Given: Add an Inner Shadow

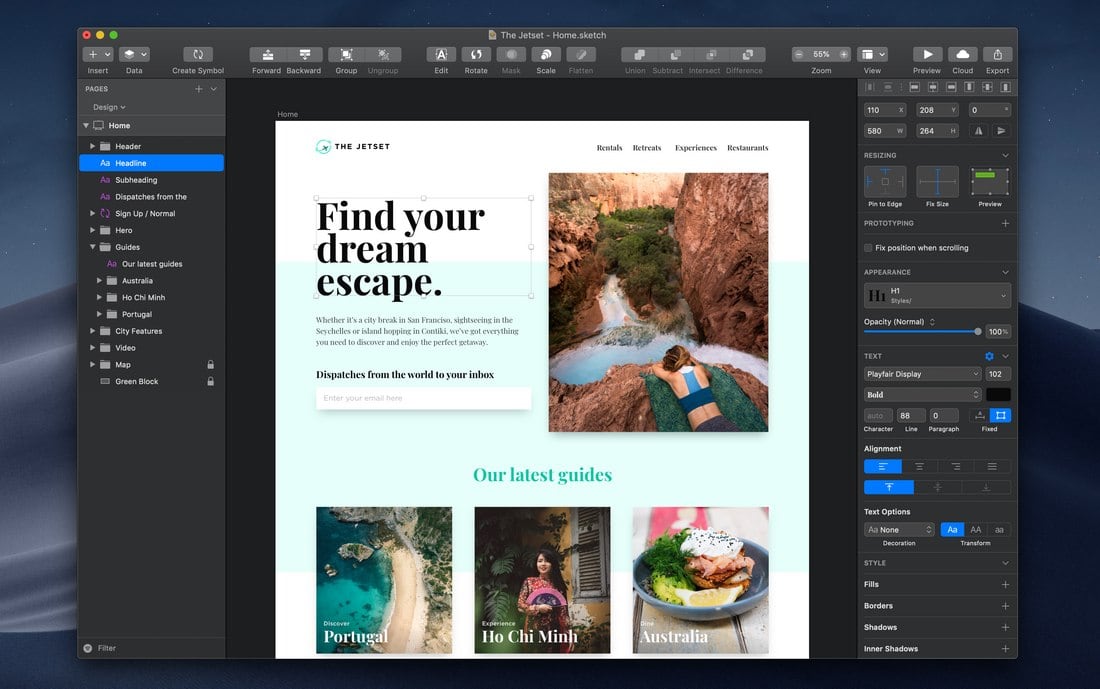Looking at the screenshot, I should [x=1005, y=649].
